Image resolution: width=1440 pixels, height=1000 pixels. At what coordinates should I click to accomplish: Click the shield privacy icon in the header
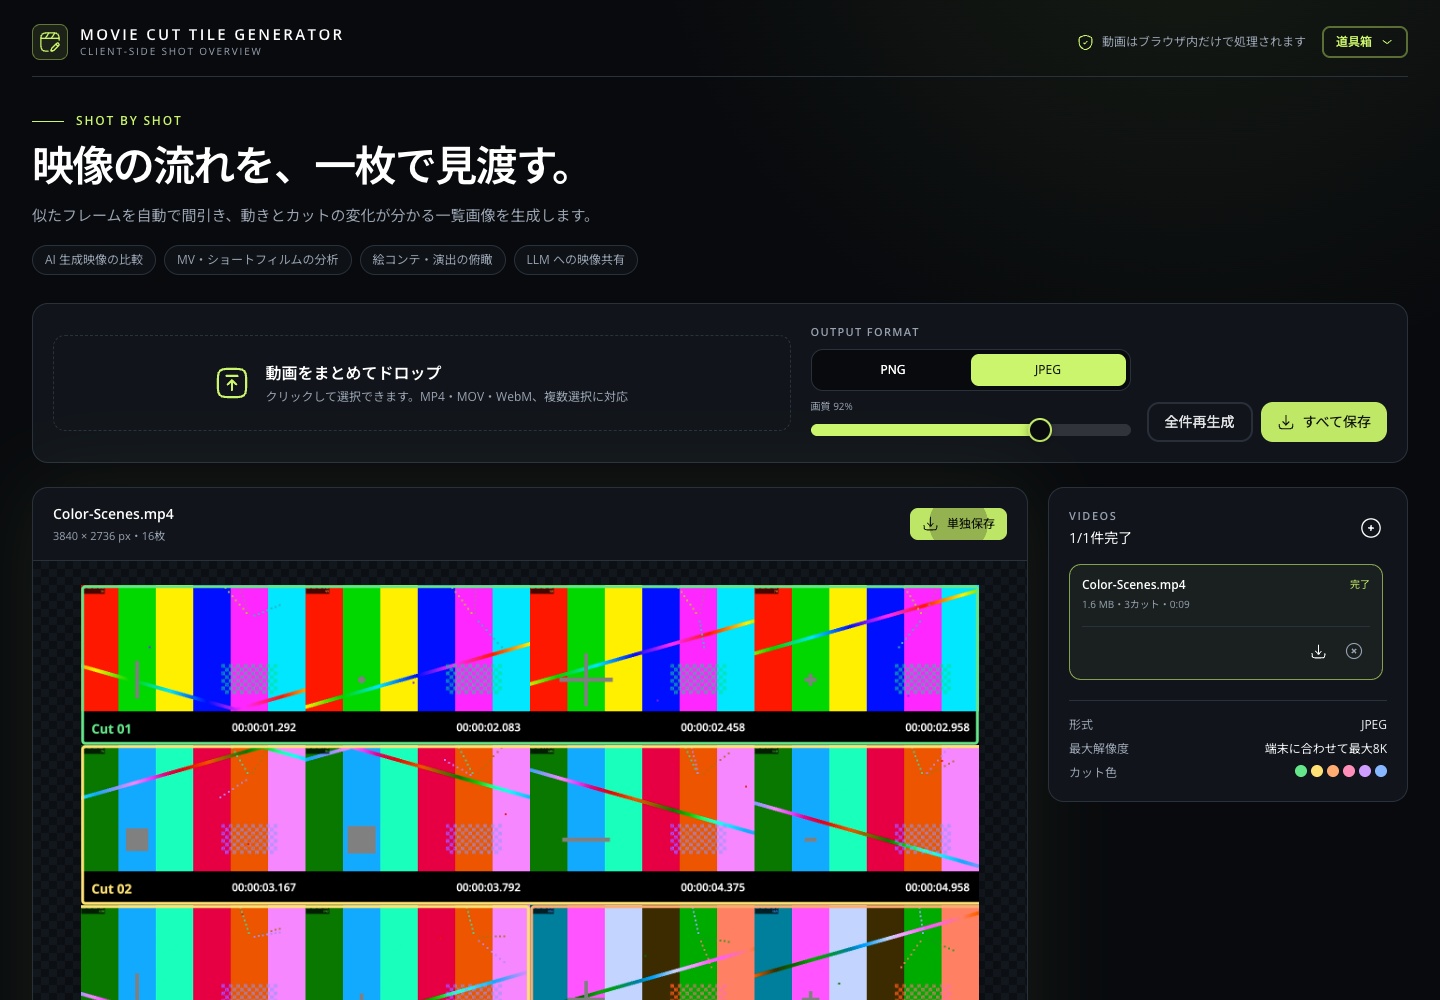(1085, 42)
